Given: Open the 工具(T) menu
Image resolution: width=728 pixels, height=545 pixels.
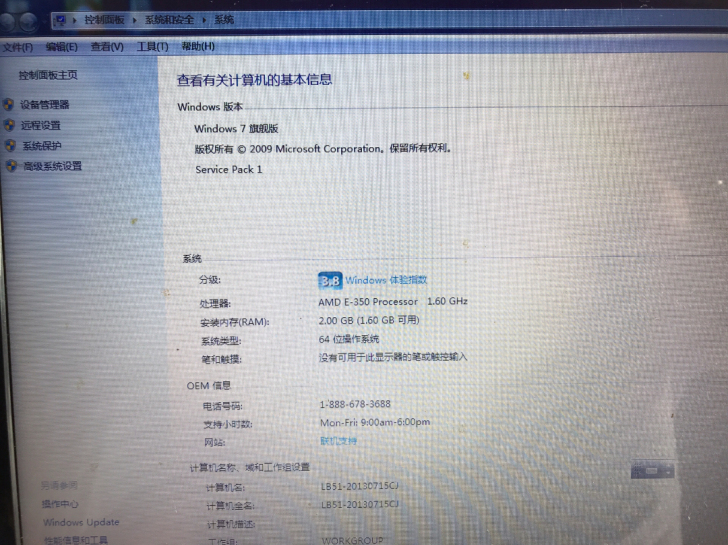Looking at the screenshot, I should (x=152, y=46).
